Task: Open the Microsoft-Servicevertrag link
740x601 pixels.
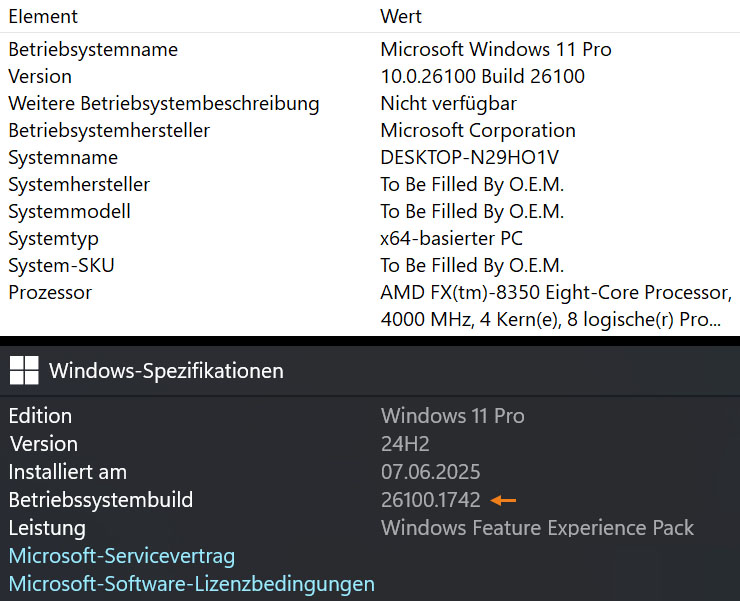Action: point(122,556)
